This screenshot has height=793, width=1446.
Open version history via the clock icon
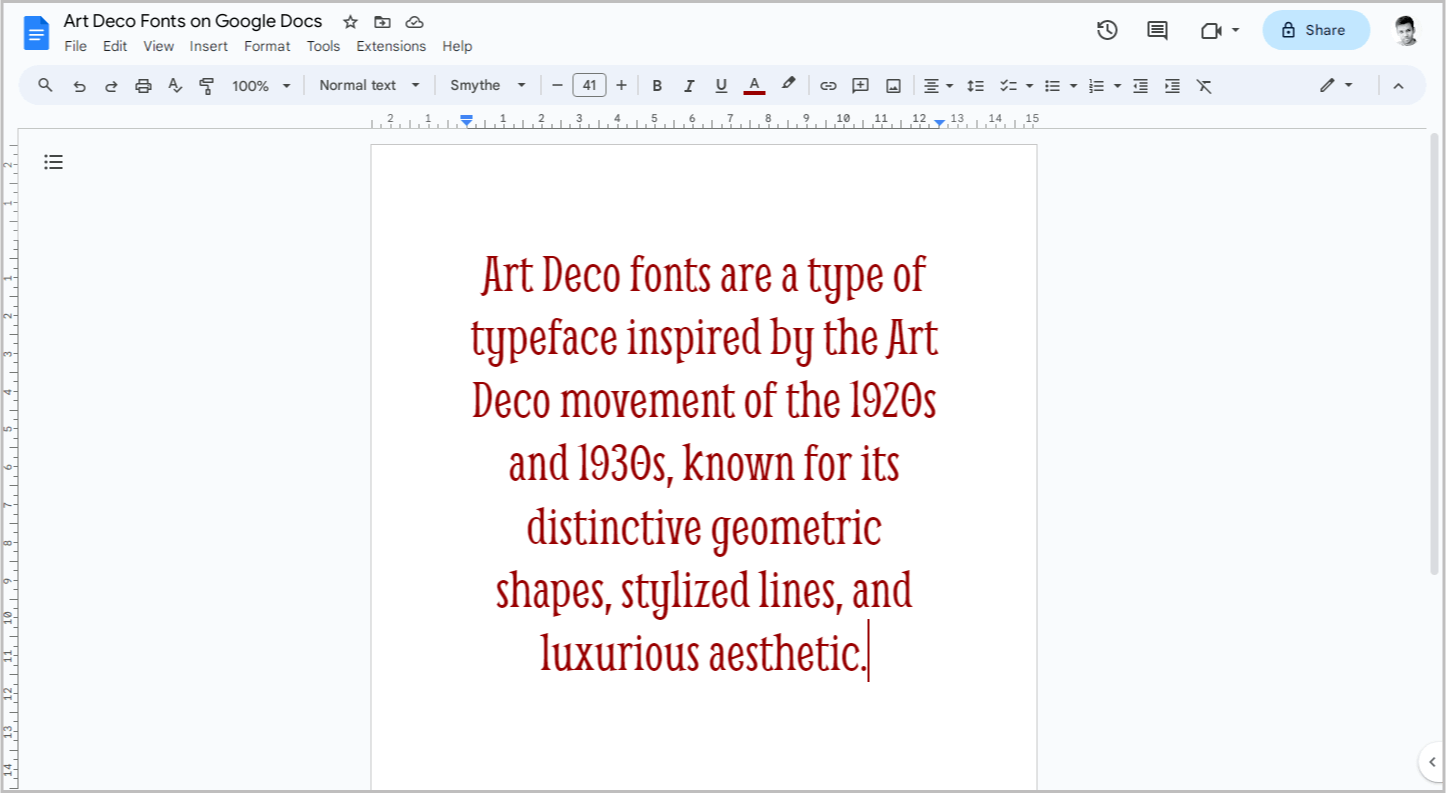click(x=1107, y=30)
